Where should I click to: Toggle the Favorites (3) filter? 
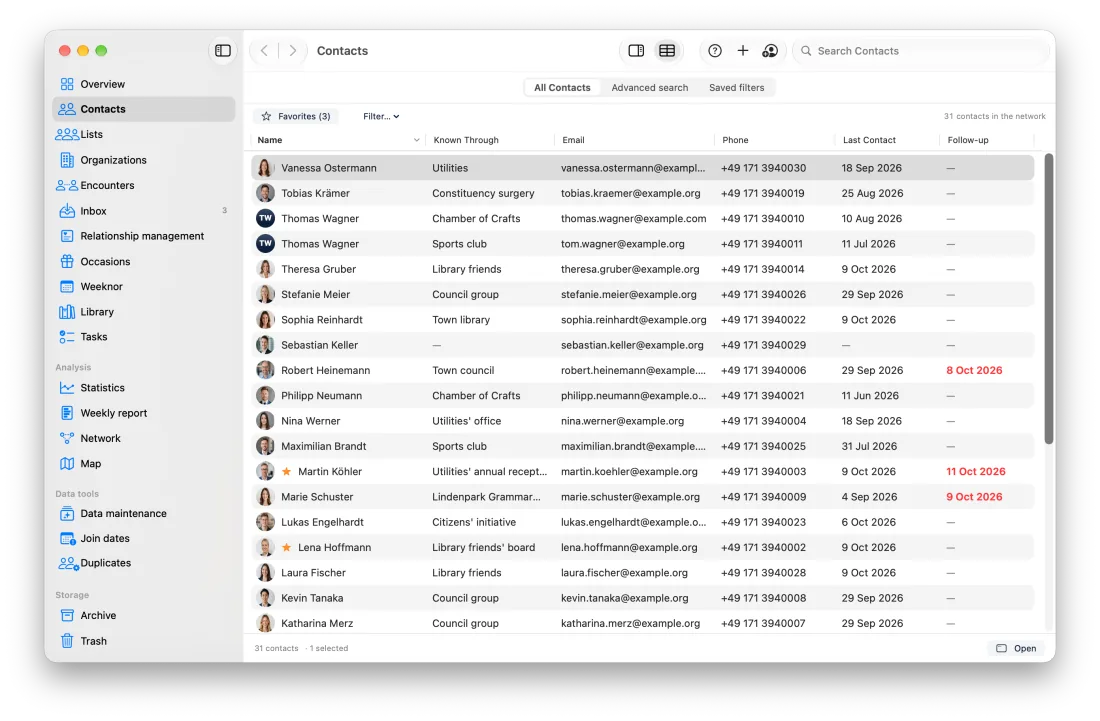295,116
